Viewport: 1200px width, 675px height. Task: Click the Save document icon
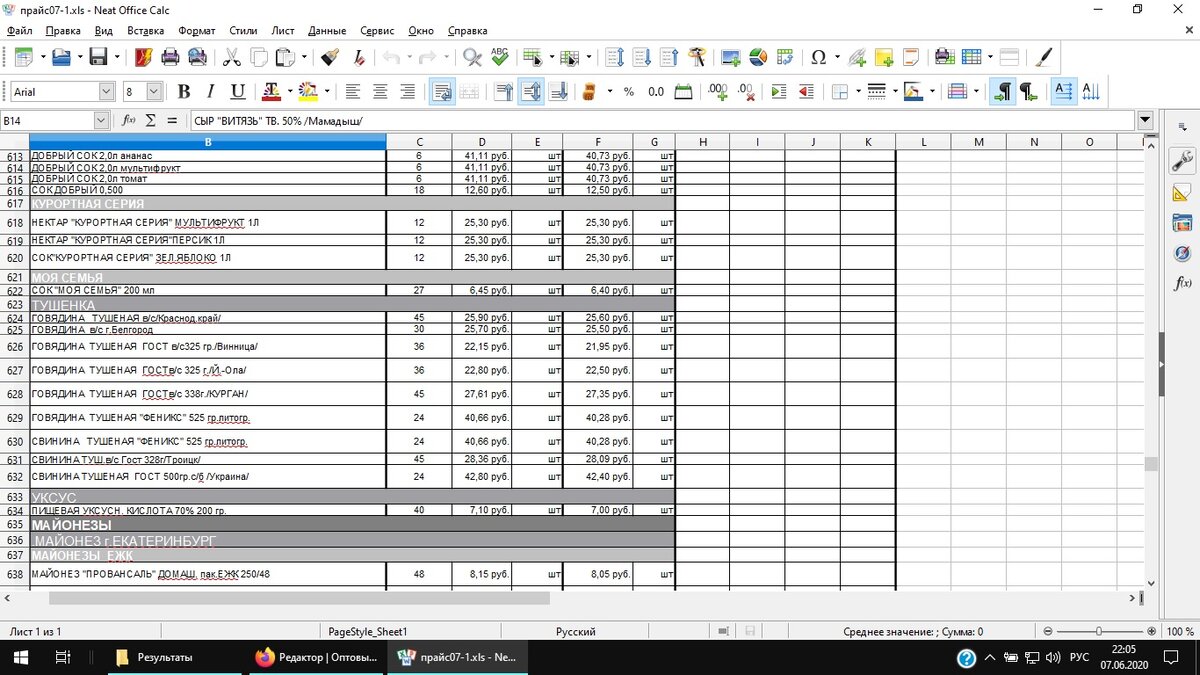pyautogui.click(x=98, y=57)
